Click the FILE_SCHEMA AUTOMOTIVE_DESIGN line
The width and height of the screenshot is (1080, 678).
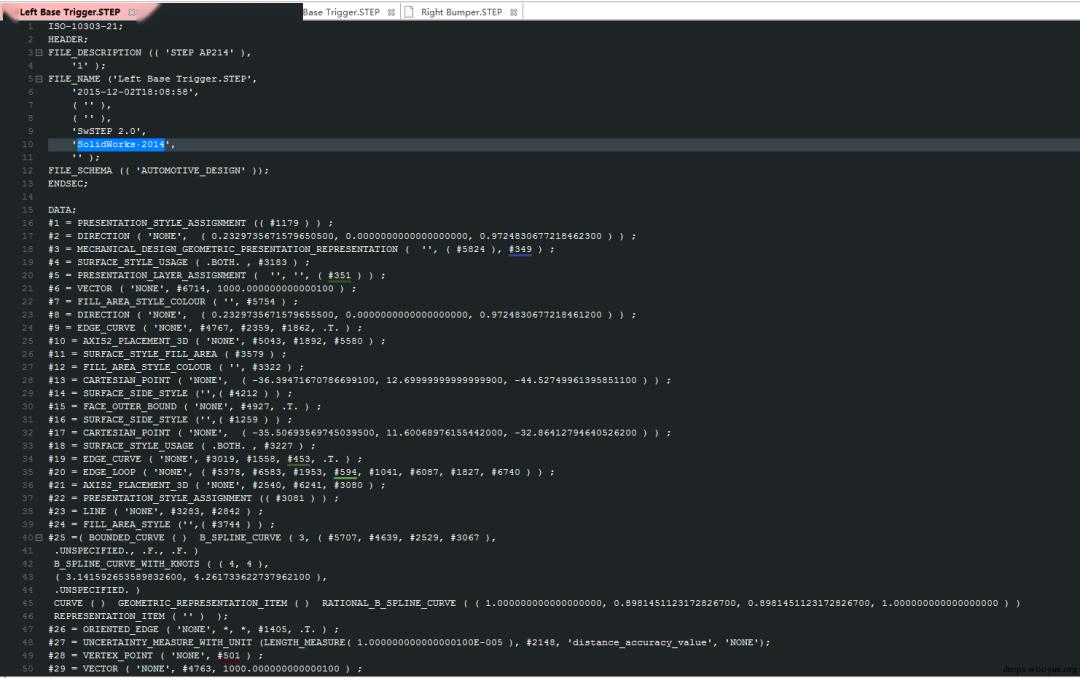click(x=158, y=170)
